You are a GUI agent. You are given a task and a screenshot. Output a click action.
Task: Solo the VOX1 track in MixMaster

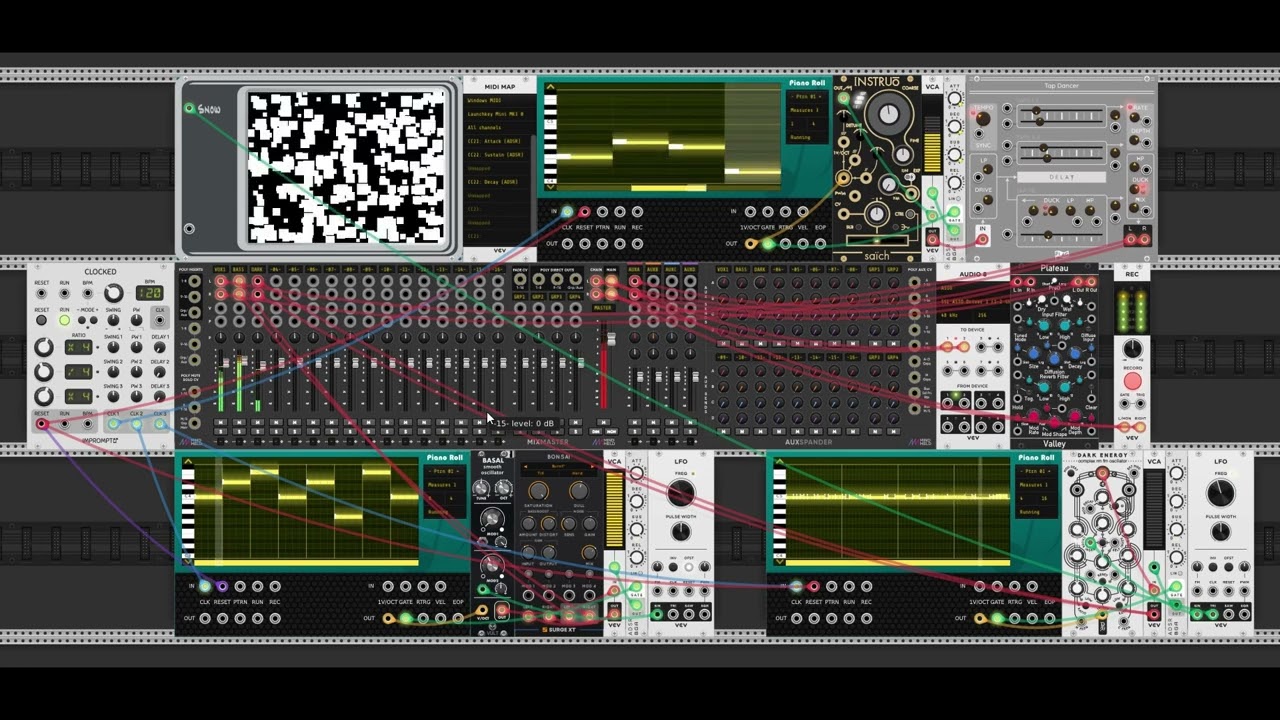pos(220,431)
